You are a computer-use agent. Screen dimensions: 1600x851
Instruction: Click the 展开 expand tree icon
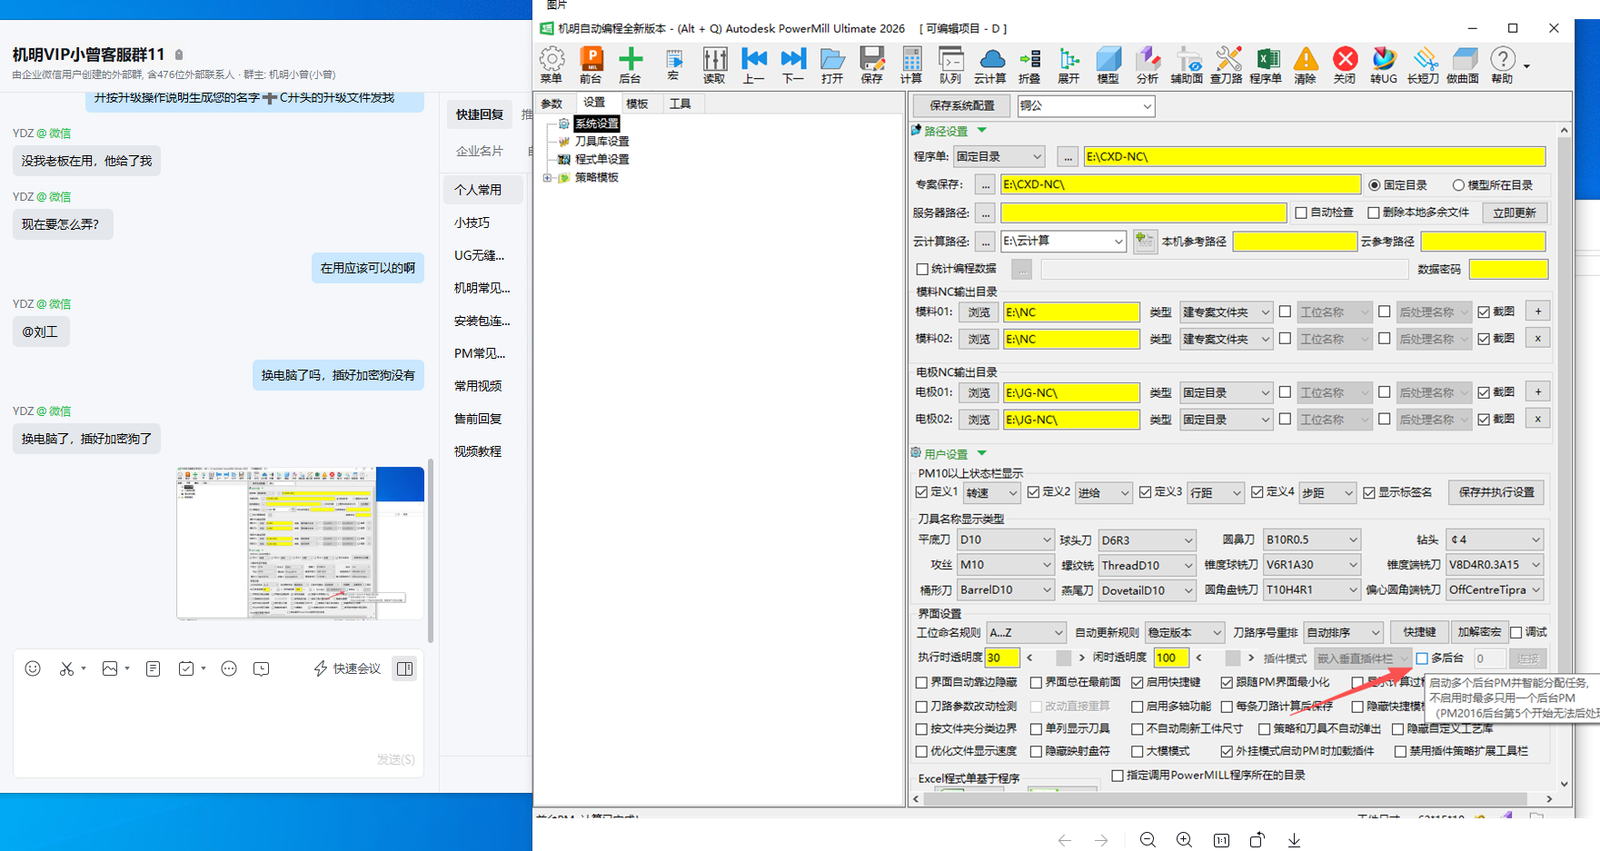1069,65
